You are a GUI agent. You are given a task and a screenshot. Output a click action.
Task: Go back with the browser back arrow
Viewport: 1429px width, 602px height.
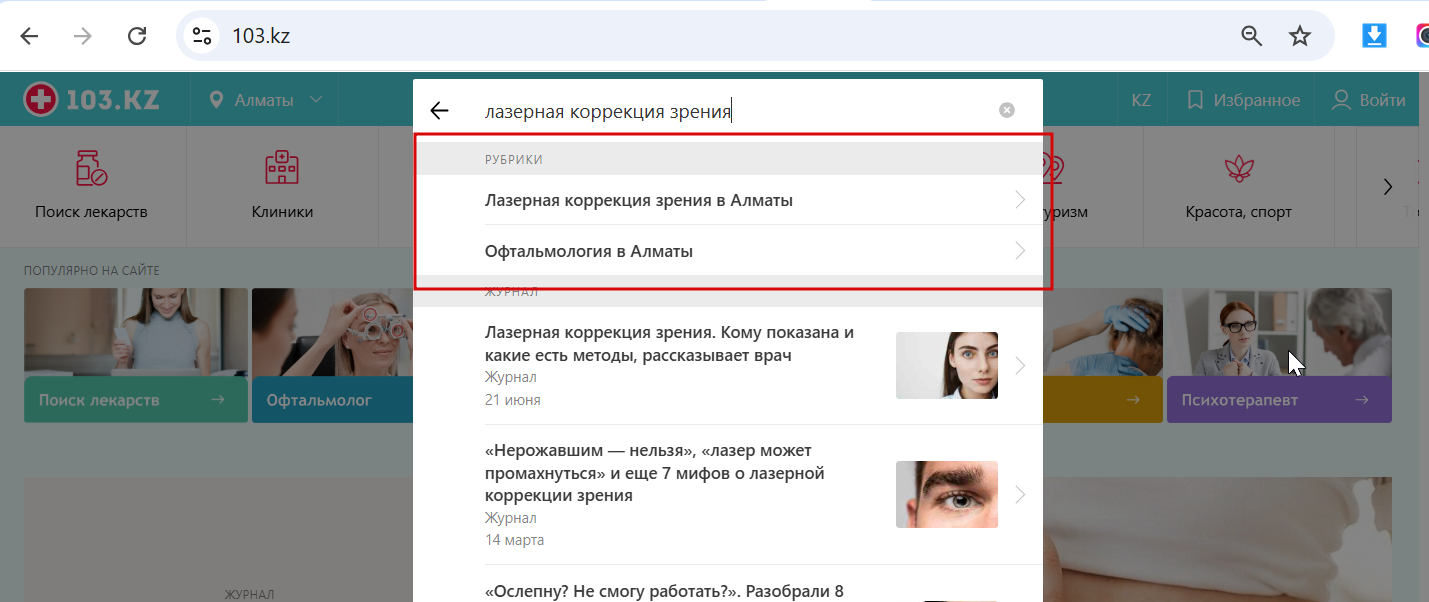(x=29, y=36)
